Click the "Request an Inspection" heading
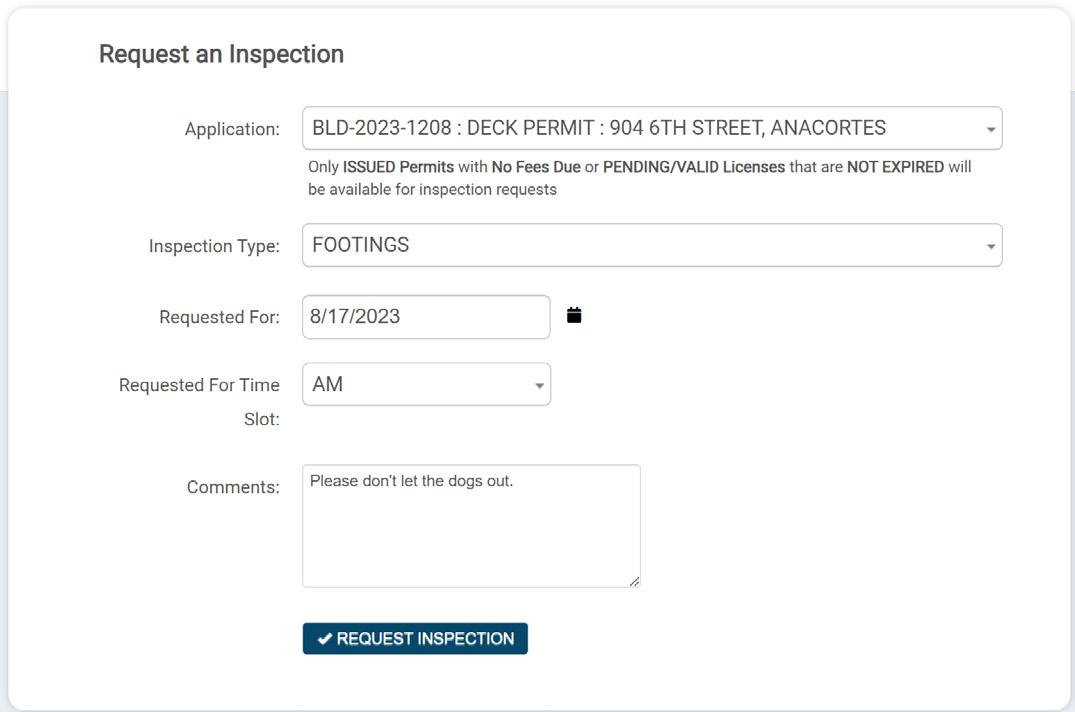 click(221, 54)
